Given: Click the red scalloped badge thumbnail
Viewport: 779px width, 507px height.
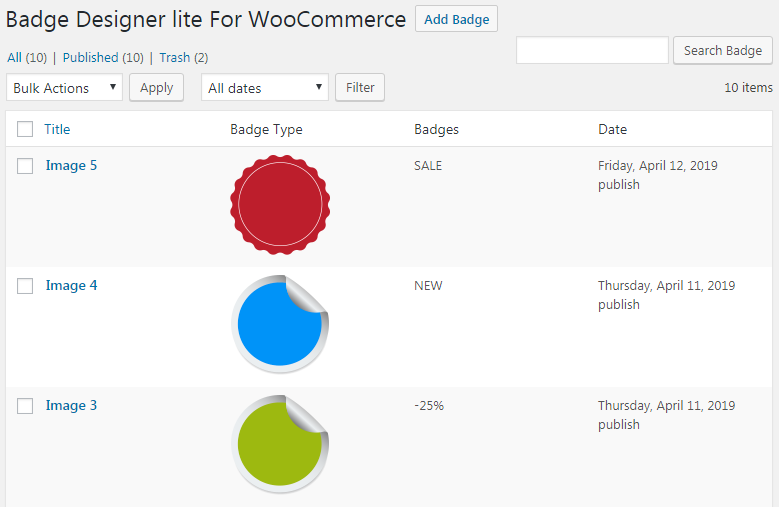Looking at the screenshot, I should pyautogui.click(x=280, y=205).
